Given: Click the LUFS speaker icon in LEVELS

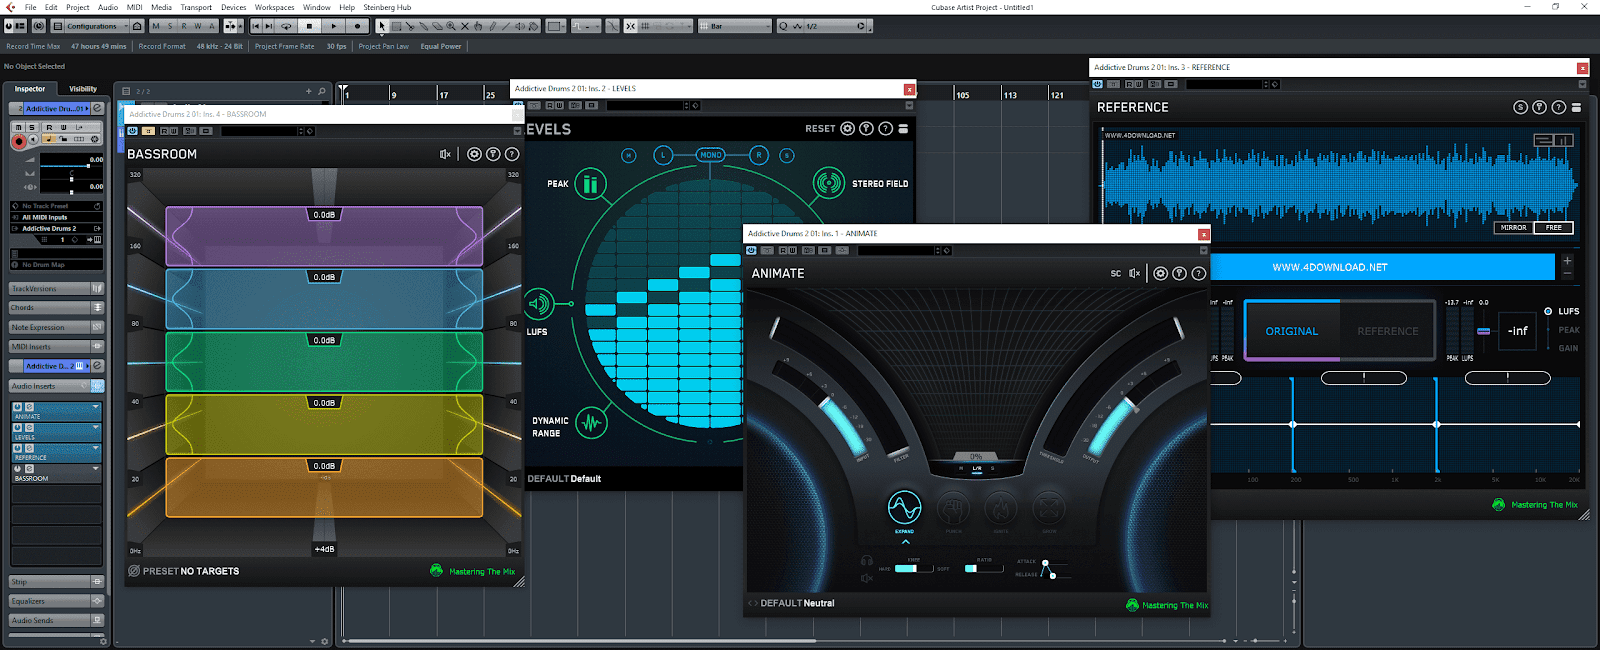Looking at the screenshot, I should (539, 303).
